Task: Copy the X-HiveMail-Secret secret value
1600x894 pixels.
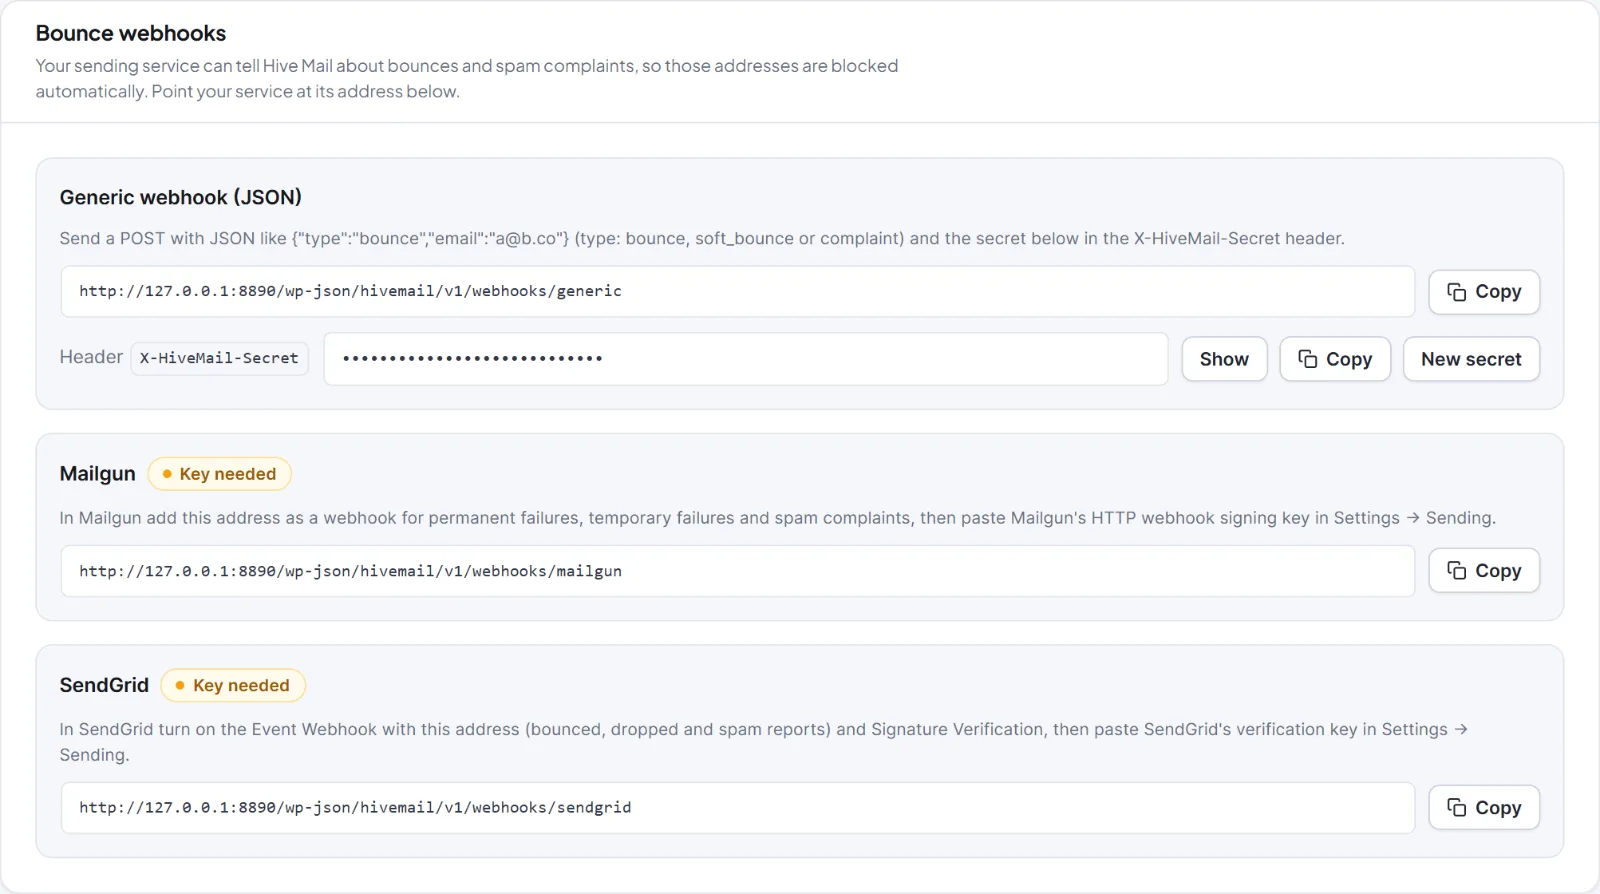Action: (x=1335, y=359)
